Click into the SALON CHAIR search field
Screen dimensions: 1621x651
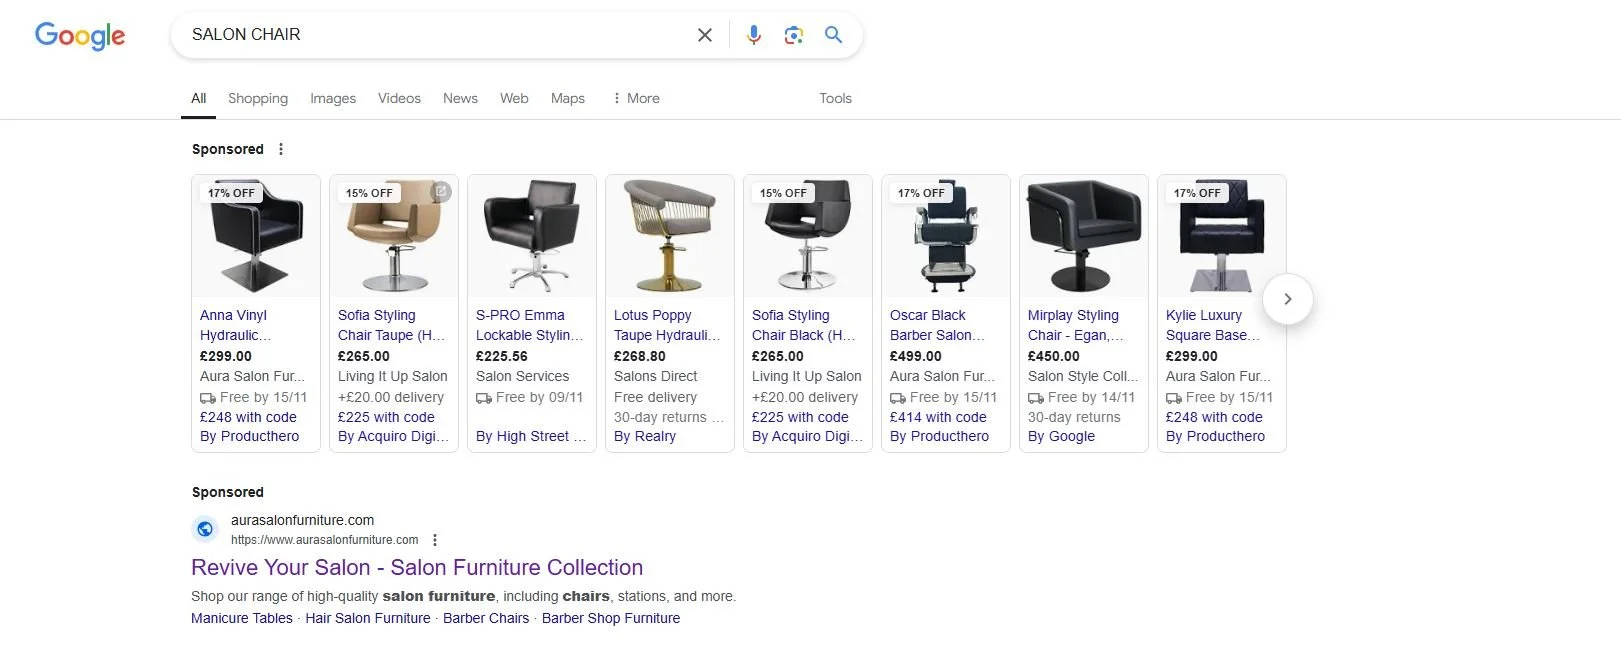[x=435, y=35]
